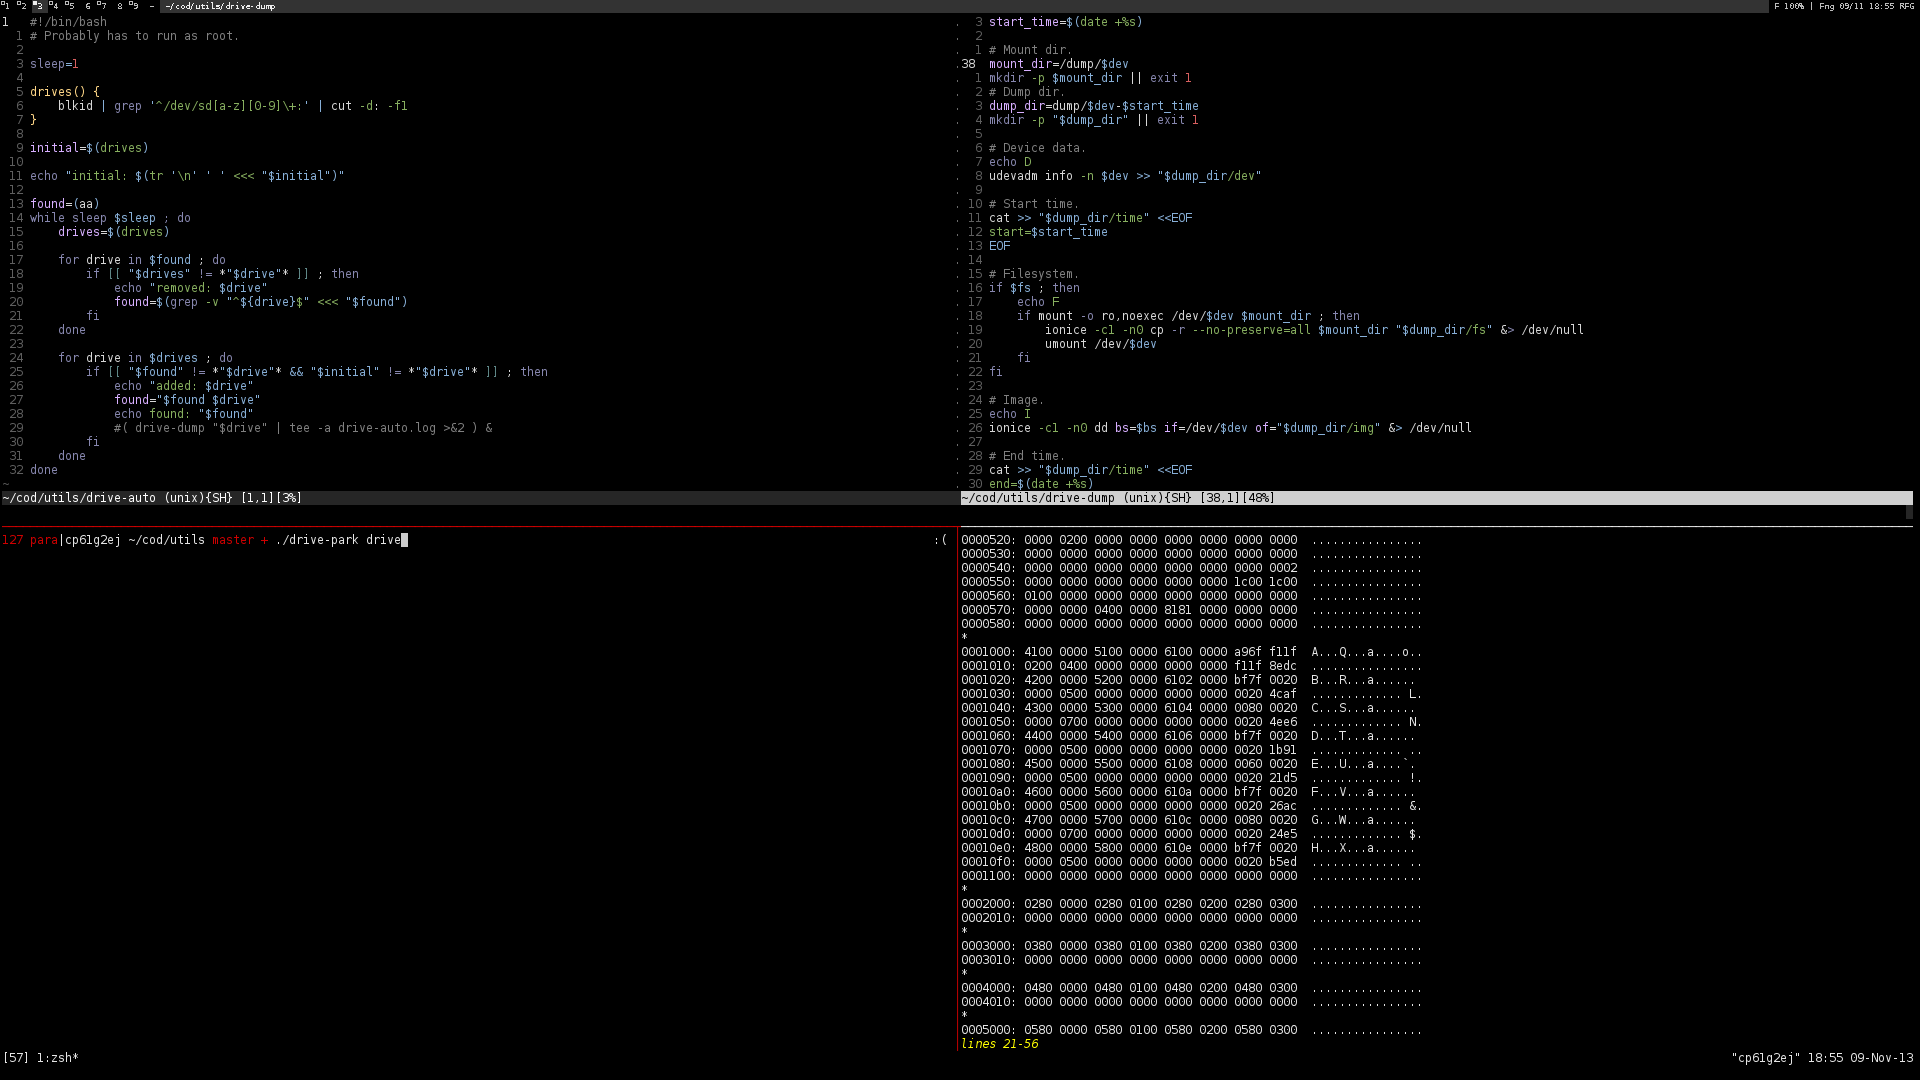
Task: Click 'start_time=$(date +%s)' in drive-dump
Action: pos(1065,22)
